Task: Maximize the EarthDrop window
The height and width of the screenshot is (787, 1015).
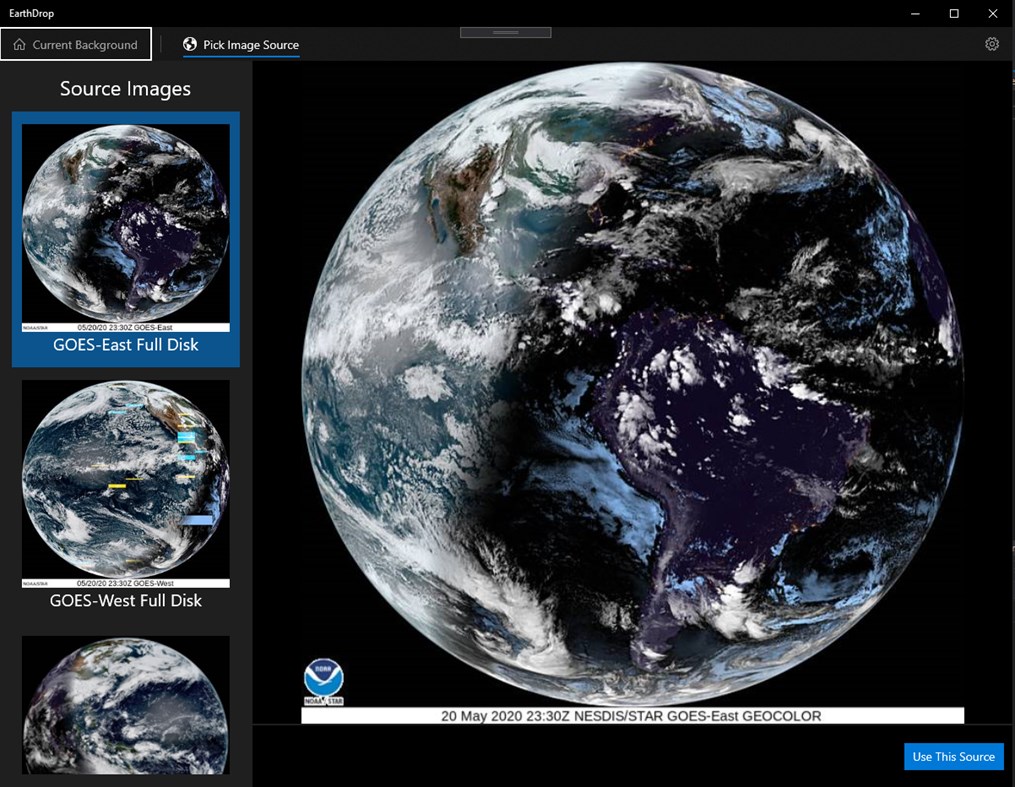Action: (954, 14)
